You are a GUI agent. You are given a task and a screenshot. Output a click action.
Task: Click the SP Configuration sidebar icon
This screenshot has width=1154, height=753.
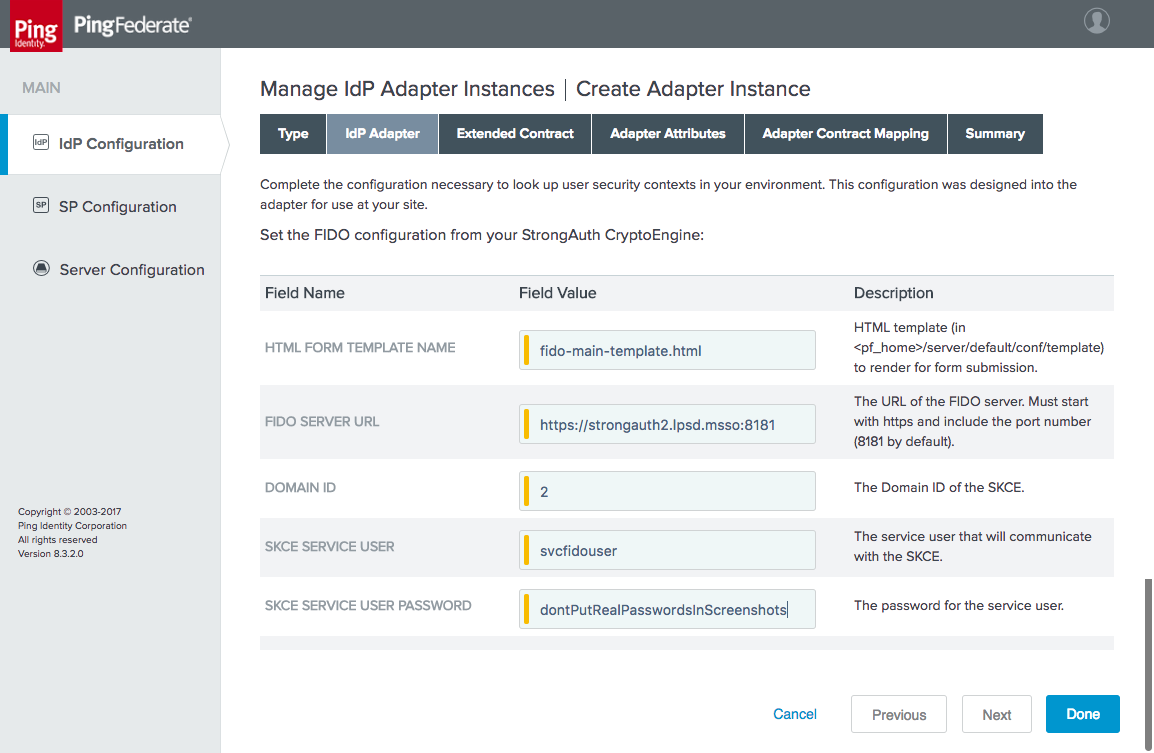coord(41,205)
